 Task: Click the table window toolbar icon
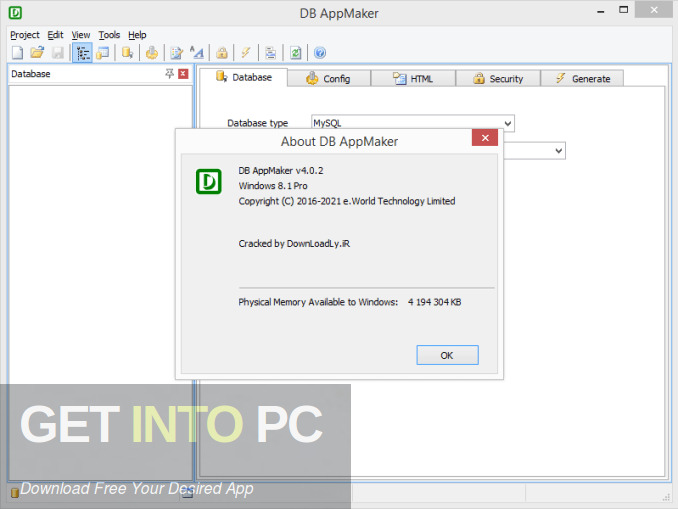[102, 53]
